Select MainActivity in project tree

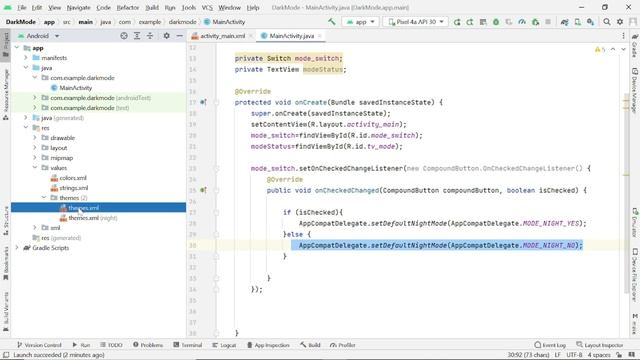(75, 88)
